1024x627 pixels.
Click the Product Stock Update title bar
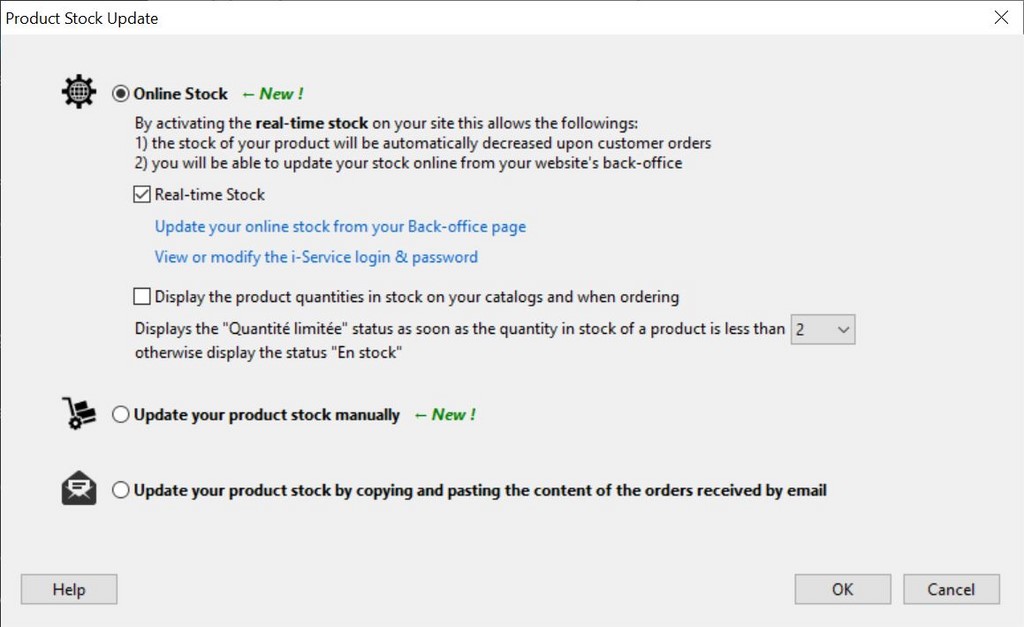click(400, 17)
